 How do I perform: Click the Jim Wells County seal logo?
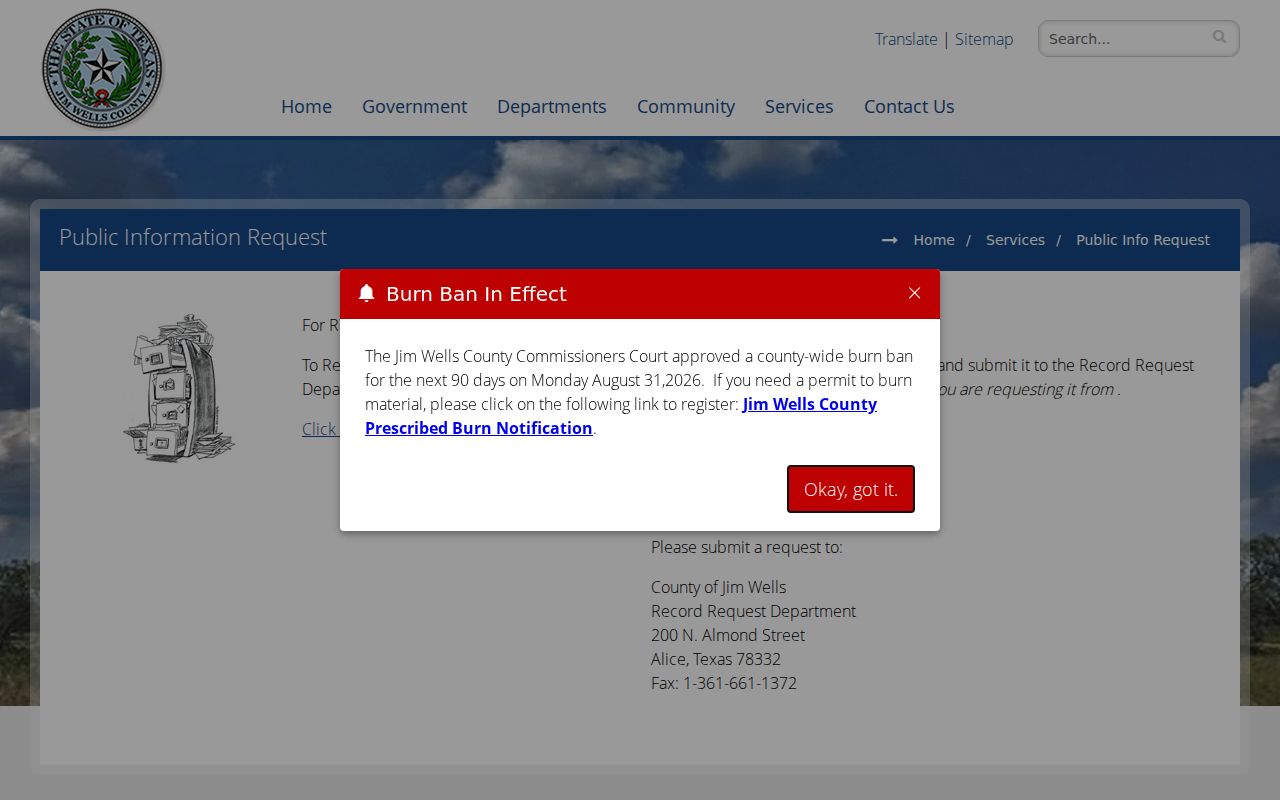tap(102, 69)
